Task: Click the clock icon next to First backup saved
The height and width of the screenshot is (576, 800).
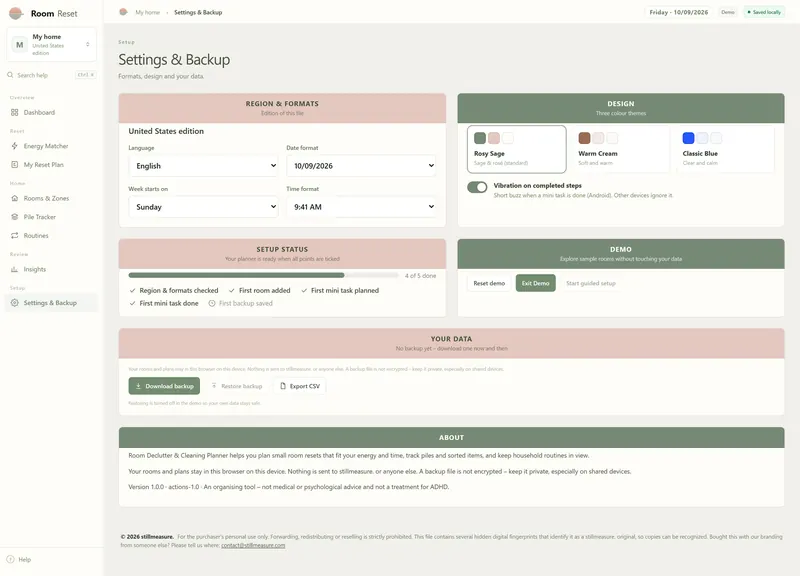Action: 212,303
